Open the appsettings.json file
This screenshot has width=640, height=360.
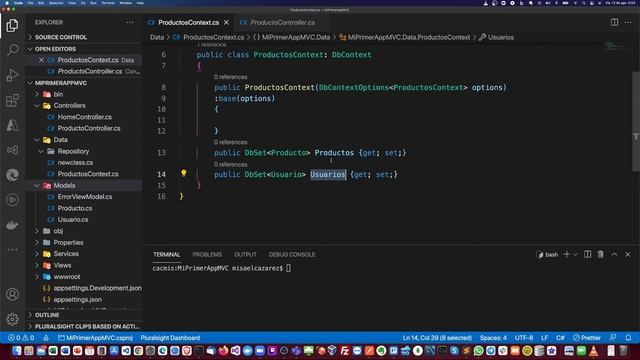78,300
